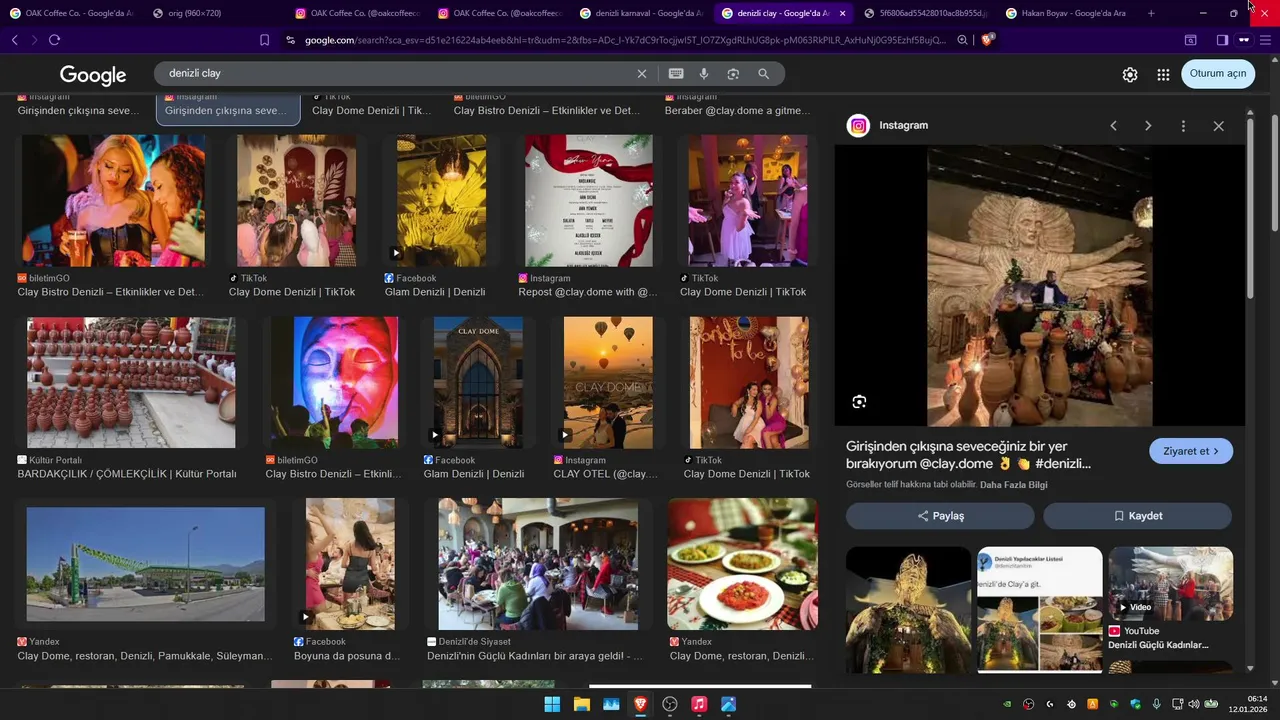The image size is (1280, 720).
Task: Open the tab search button in toolbar
Action: (x=1191, y=40)
